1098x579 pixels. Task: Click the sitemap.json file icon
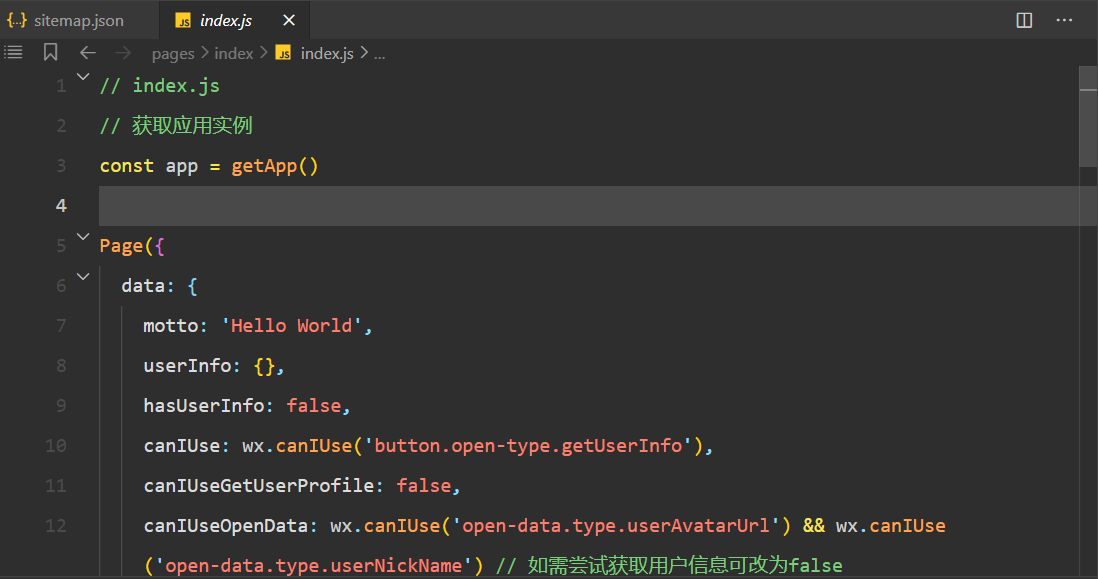17,20
